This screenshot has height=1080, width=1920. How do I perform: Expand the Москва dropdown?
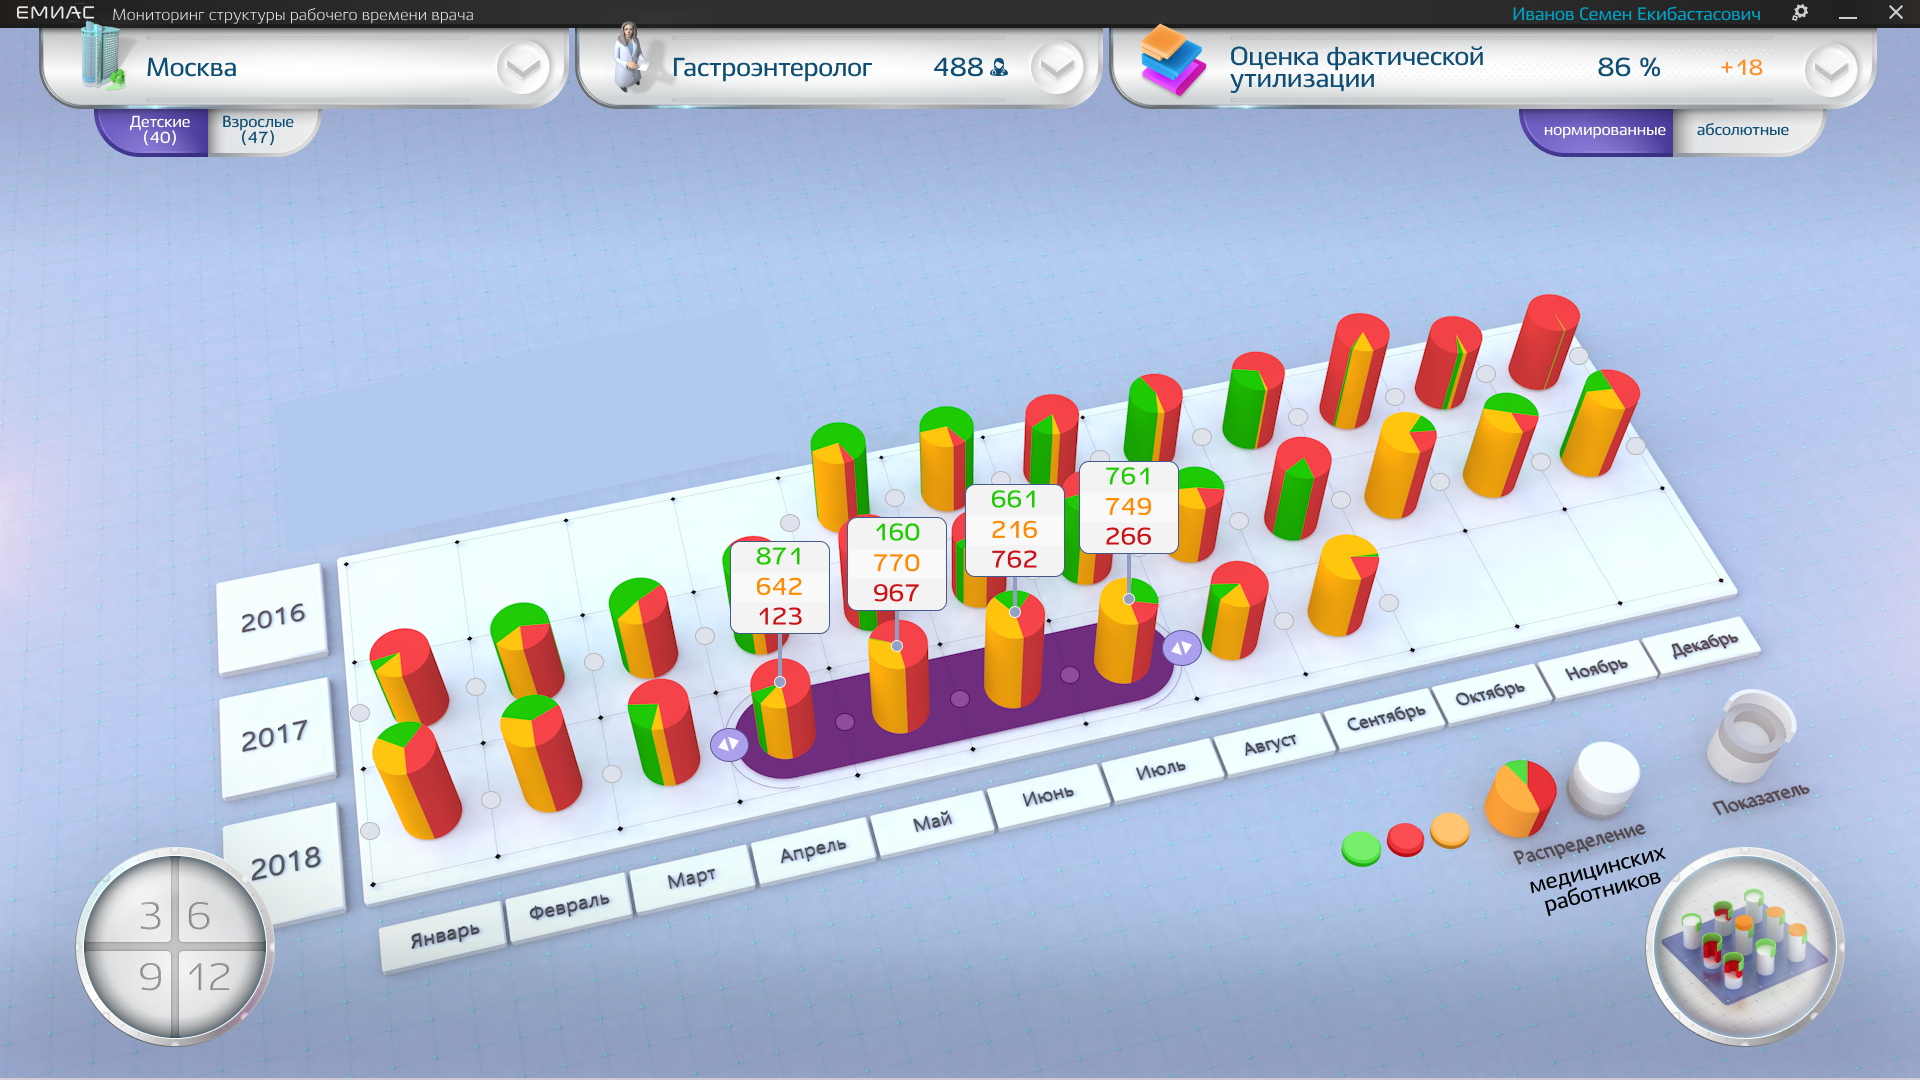coord(522,68)
